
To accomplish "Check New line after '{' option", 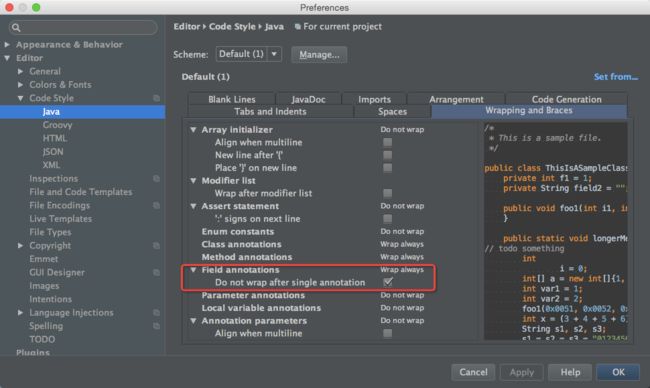I will [x=388, y=155].
